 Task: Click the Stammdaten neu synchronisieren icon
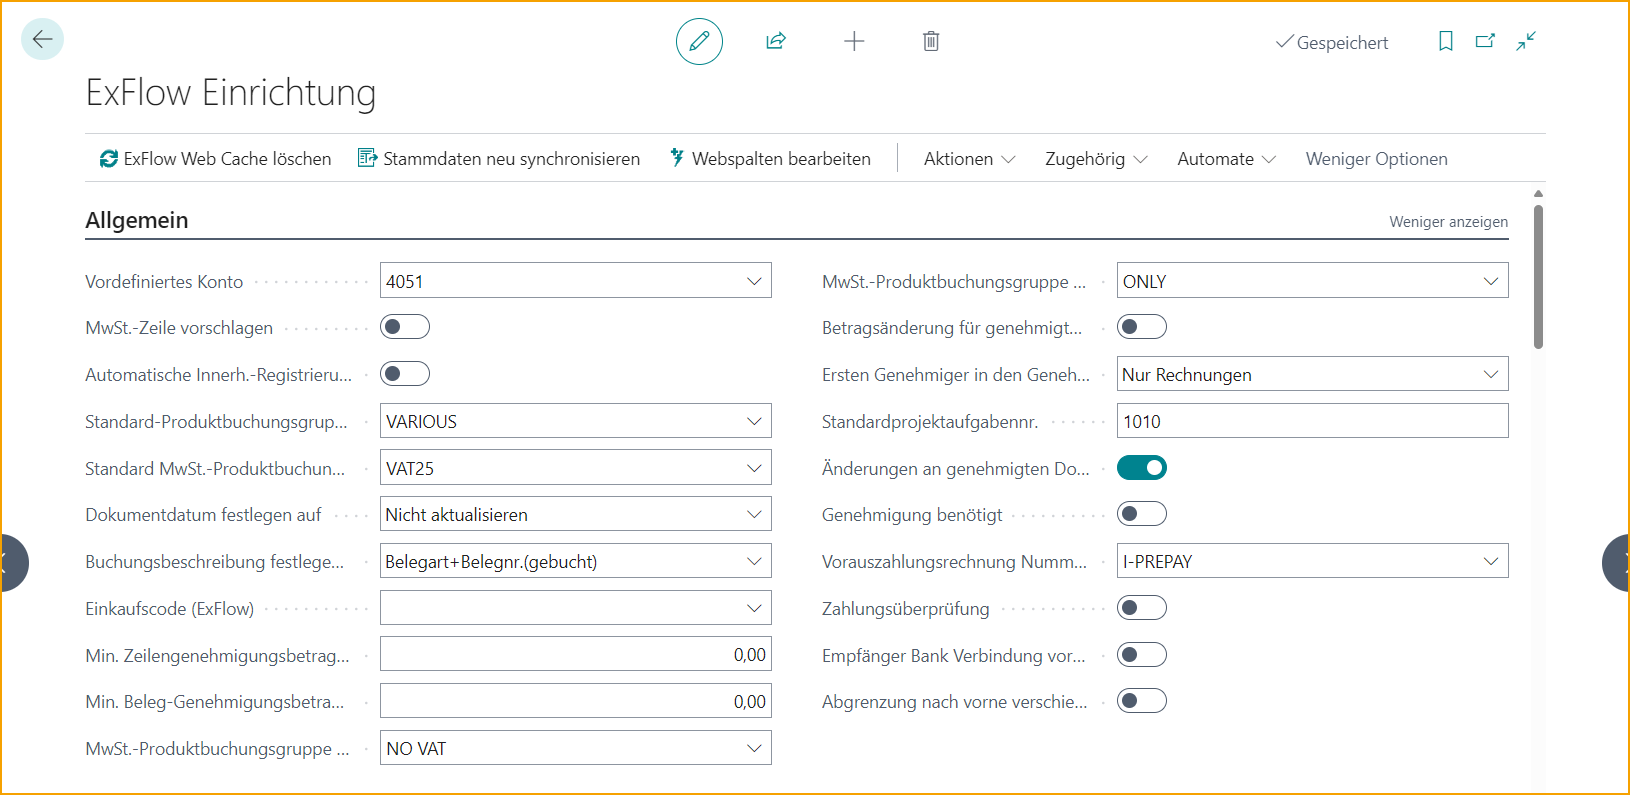(x=367, y=158)
